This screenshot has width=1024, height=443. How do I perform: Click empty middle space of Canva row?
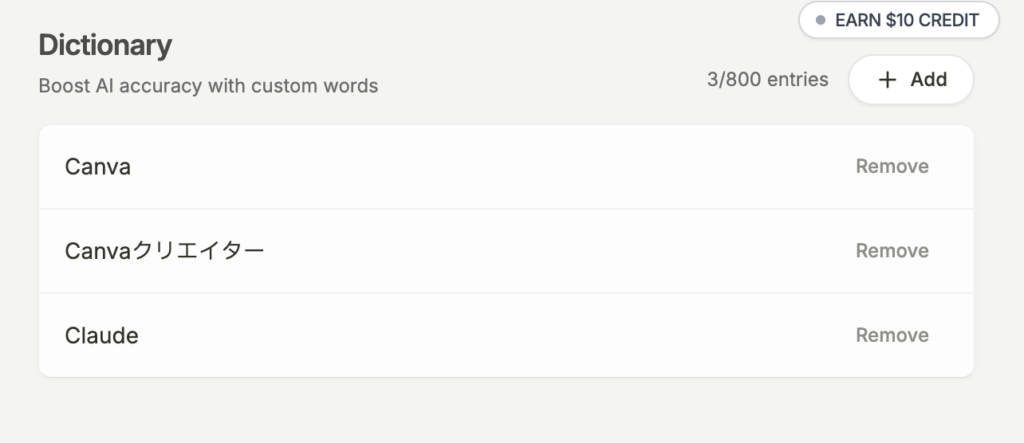click(480, 167)
